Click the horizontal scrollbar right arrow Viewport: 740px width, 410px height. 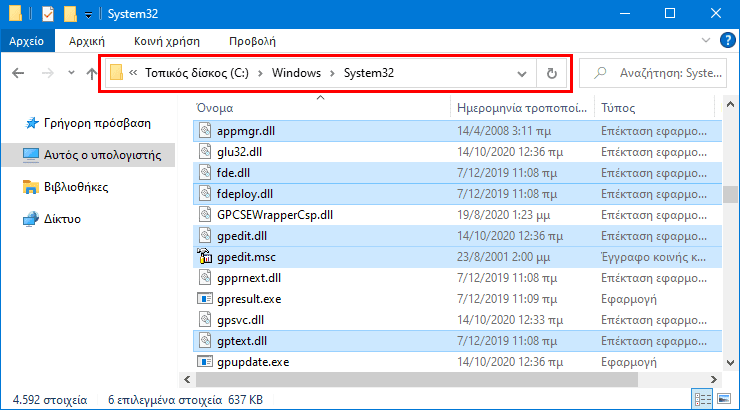[x=714, y=379]
